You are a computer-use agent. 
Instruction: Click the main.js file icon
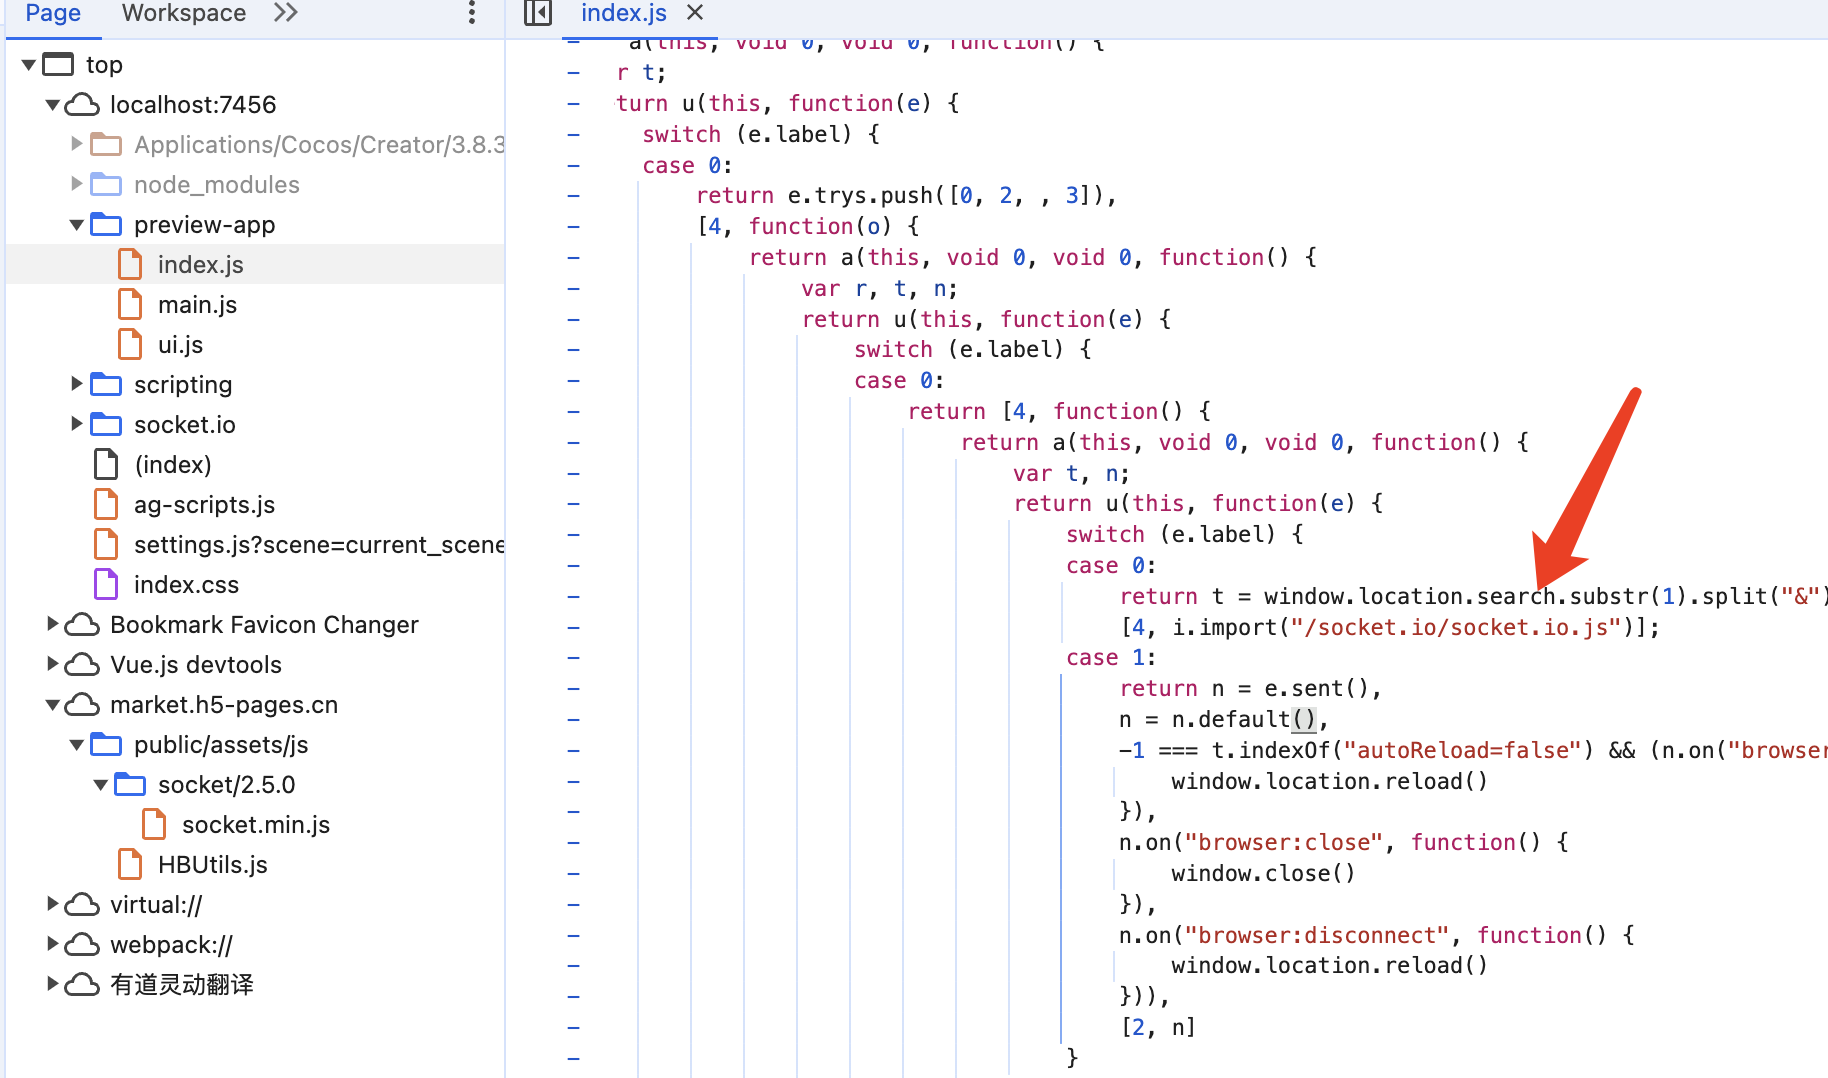[130, 304]
